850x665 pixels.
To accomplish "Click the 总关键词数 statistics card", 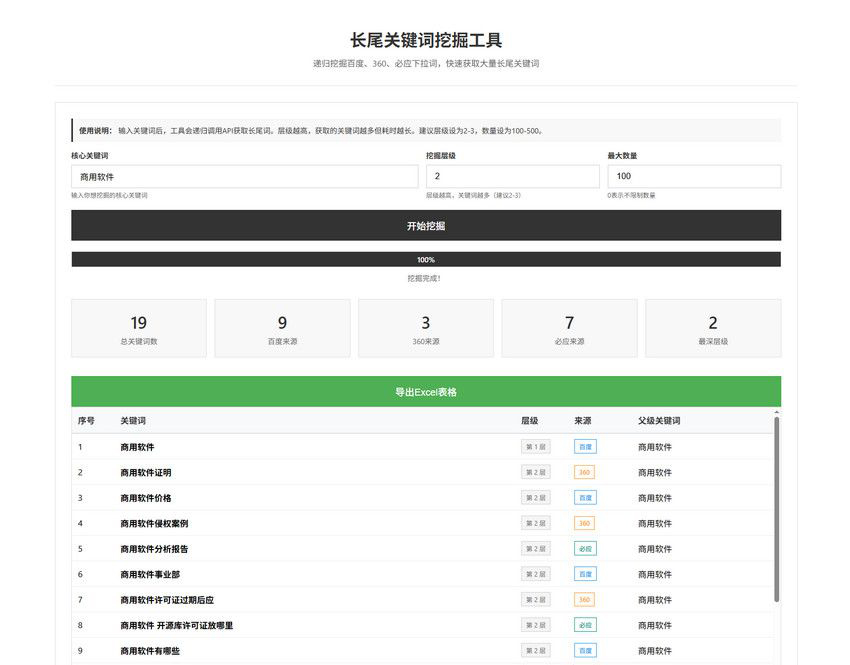I will click(139, 328).
